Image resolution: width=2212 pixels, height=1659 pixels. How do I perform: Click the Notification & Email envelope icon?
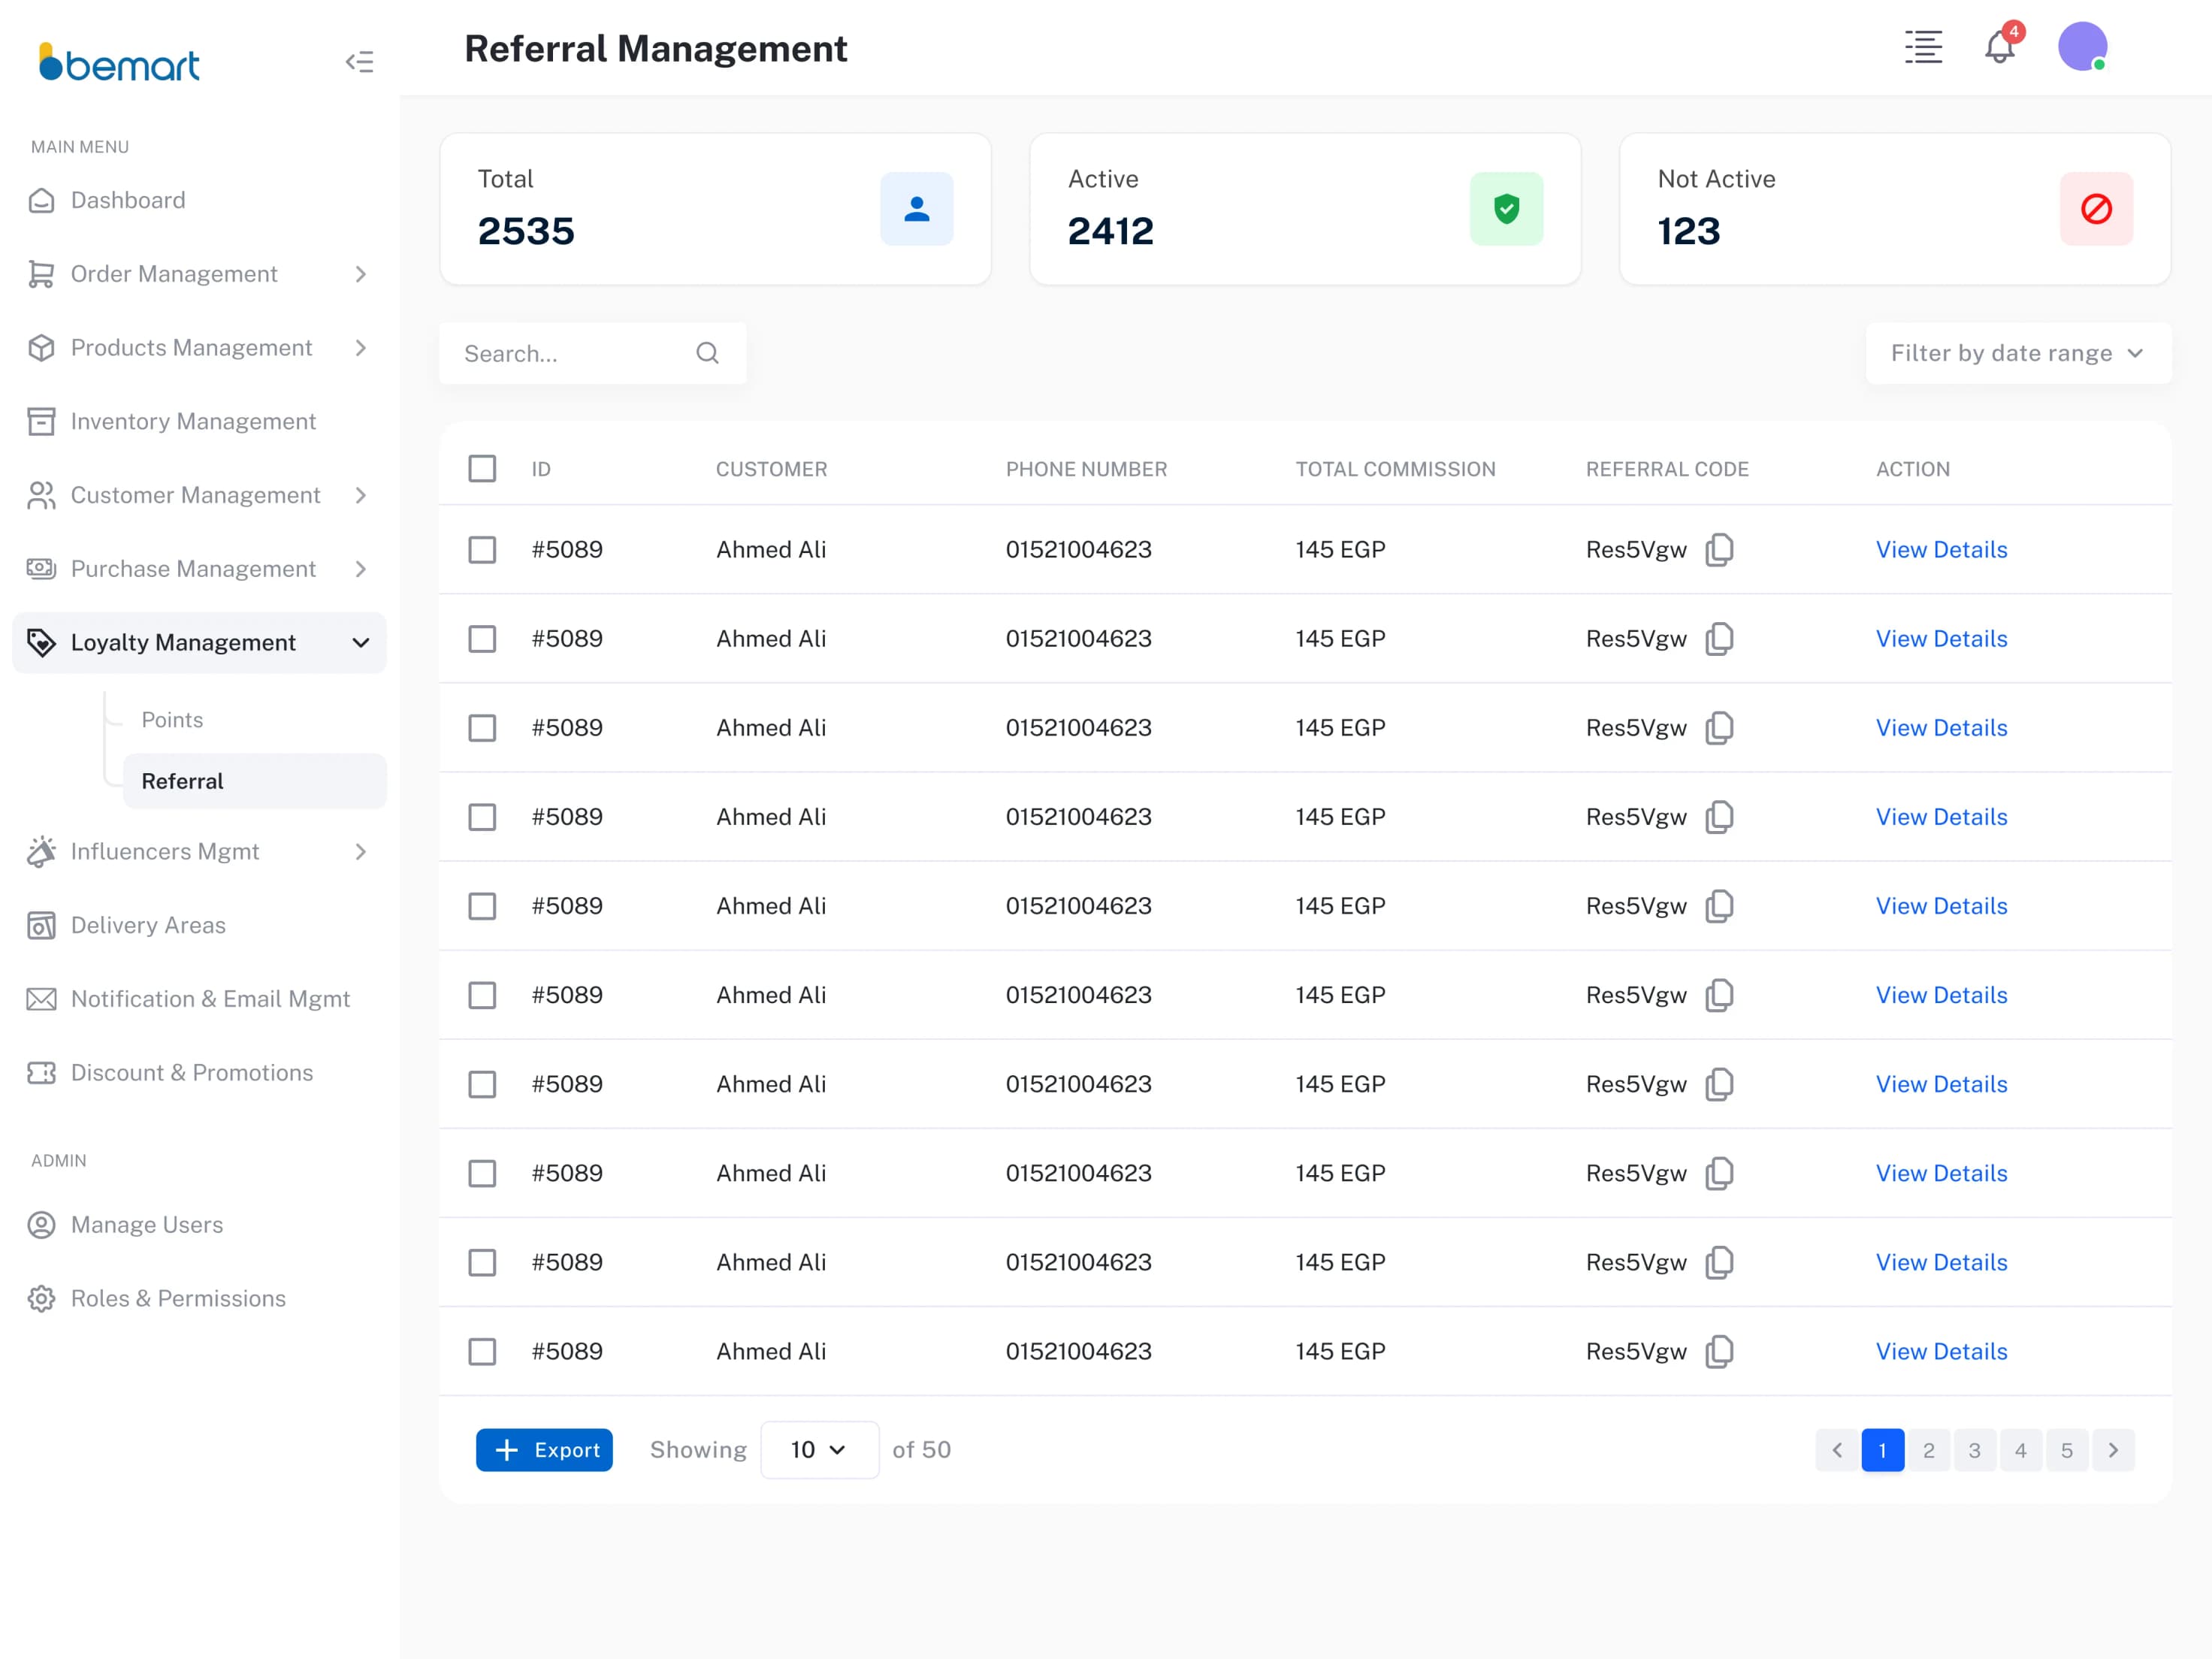41,999
